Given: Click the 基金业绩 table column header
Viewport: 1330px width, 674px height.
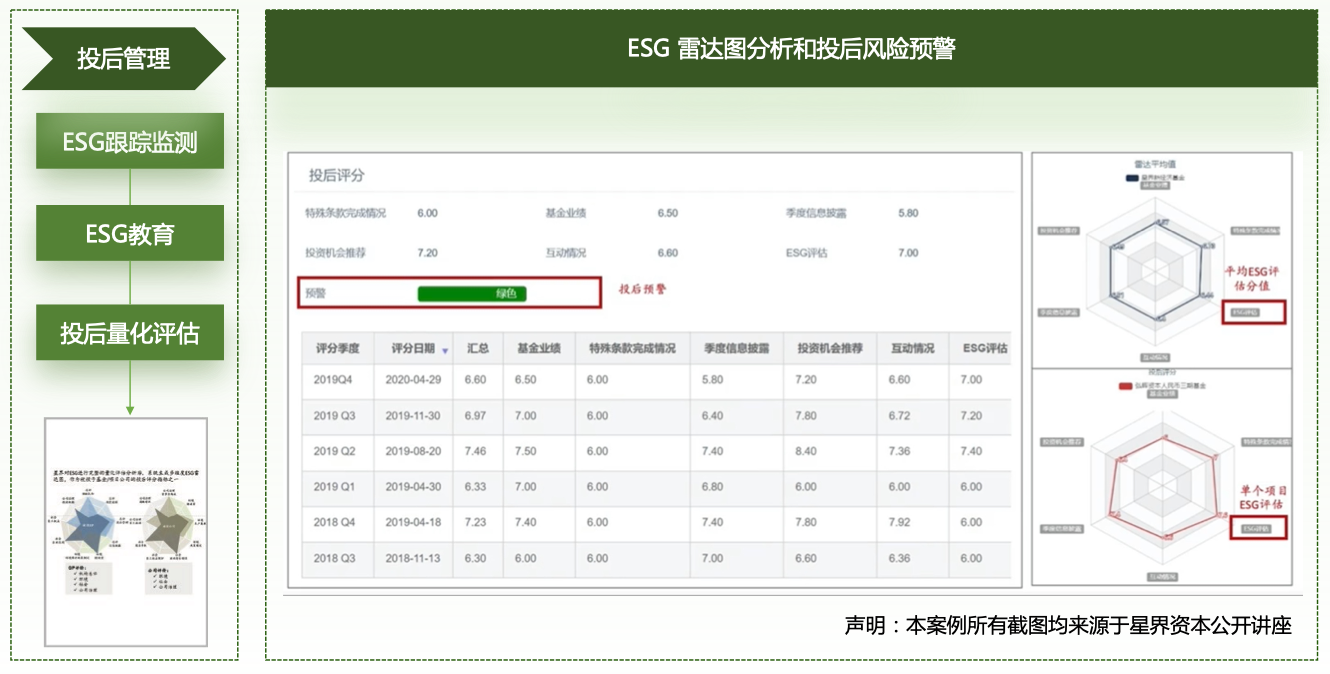Looking at the screenshot, I should (538, 349).
